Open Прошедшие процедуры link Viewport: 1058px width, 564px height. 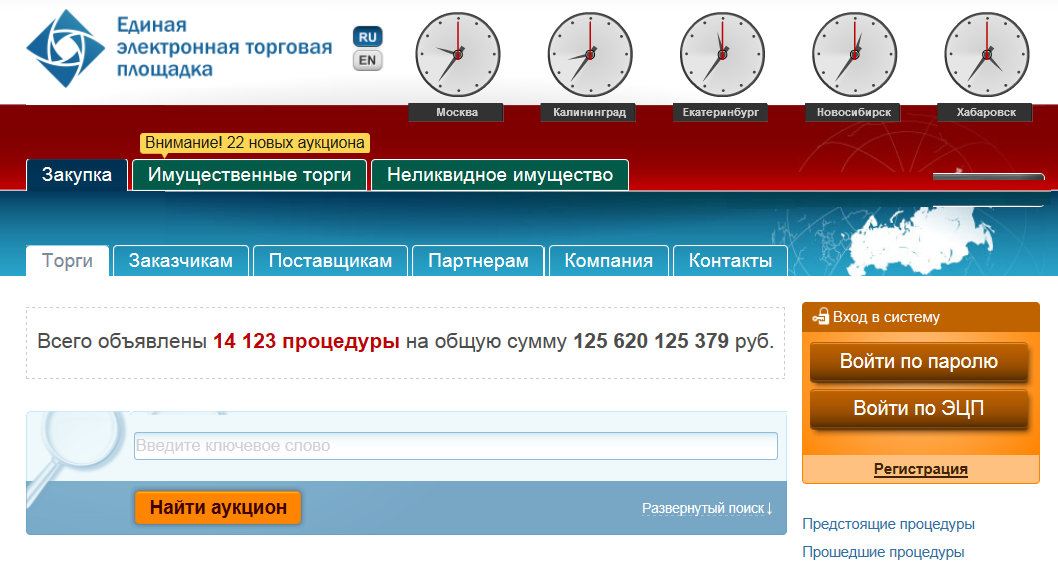883,552
